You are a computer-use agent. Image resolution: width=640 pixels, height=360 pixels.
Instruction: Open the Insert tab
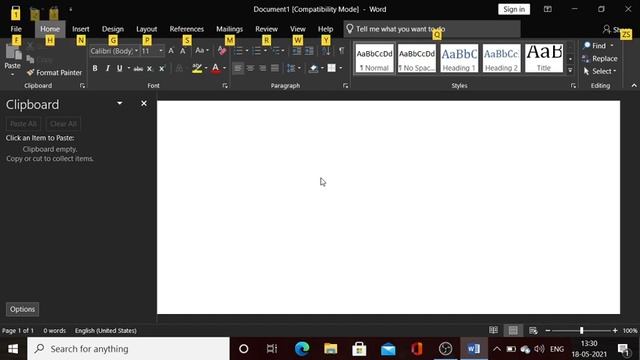click(80, 29)
